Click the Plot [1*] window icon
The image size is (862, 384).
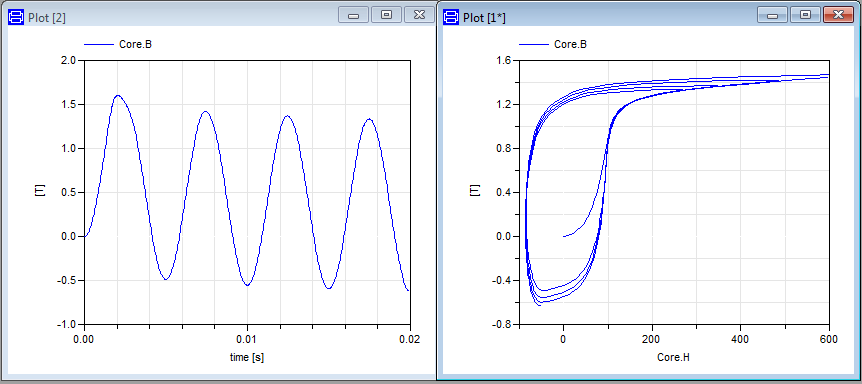(451, 17)
